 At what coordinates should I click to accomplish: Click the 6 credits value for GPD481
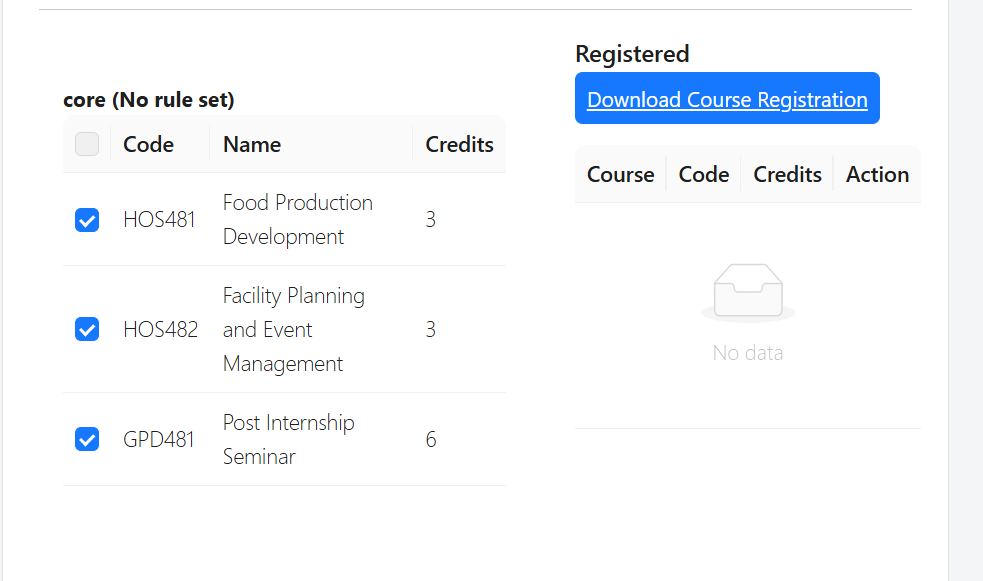pyautogui.click(x=431, y=439)
